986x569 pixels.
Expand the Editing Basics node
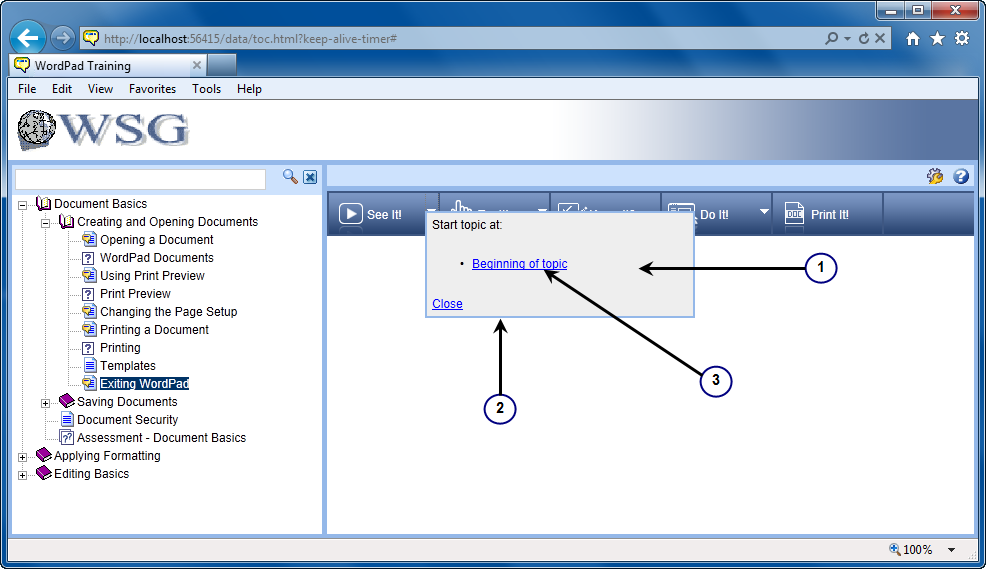coord(23,475)
